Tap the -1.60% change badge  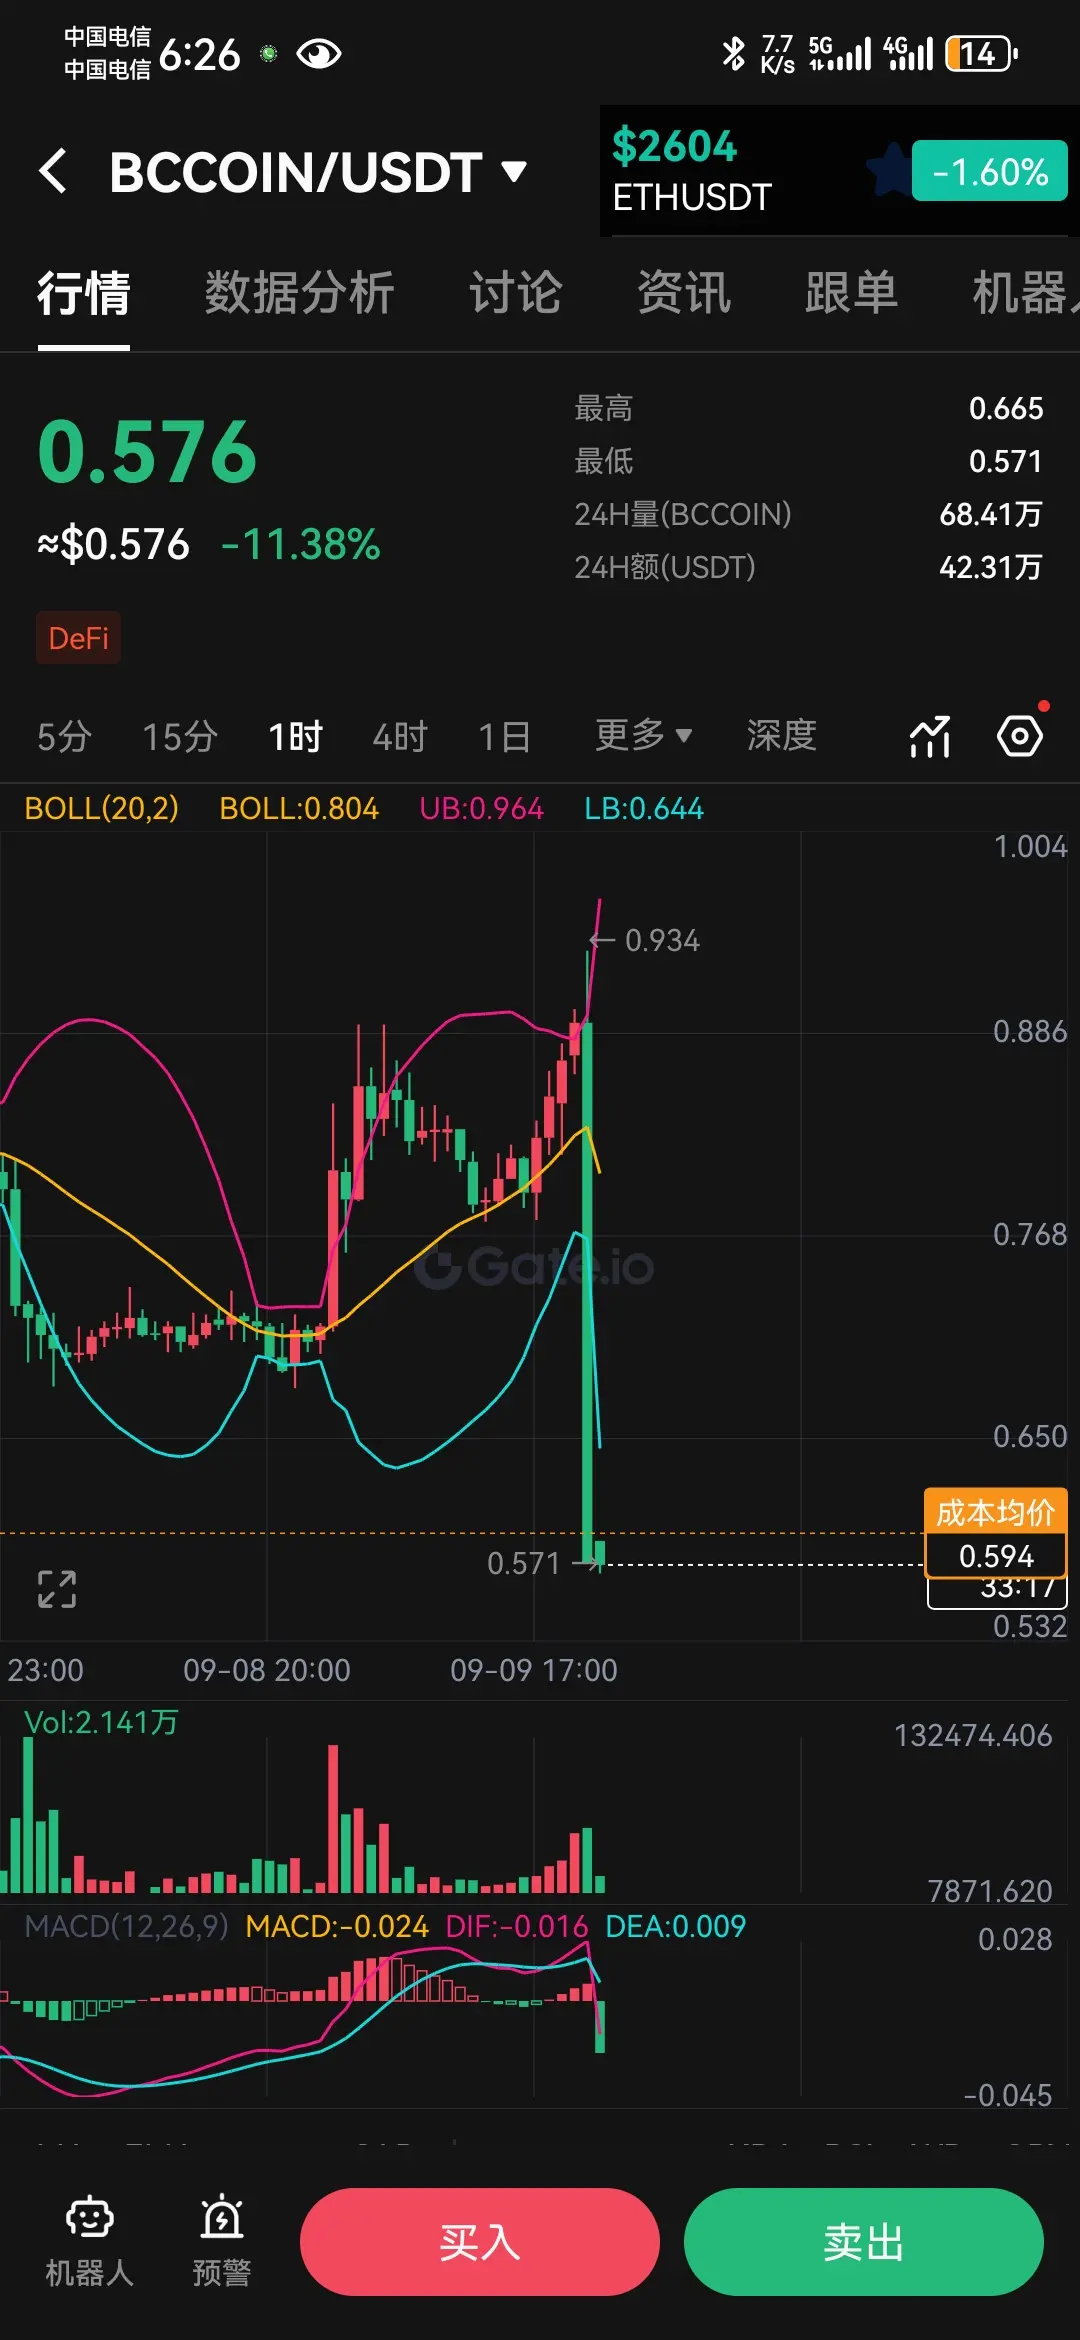(x=990, y=171)
